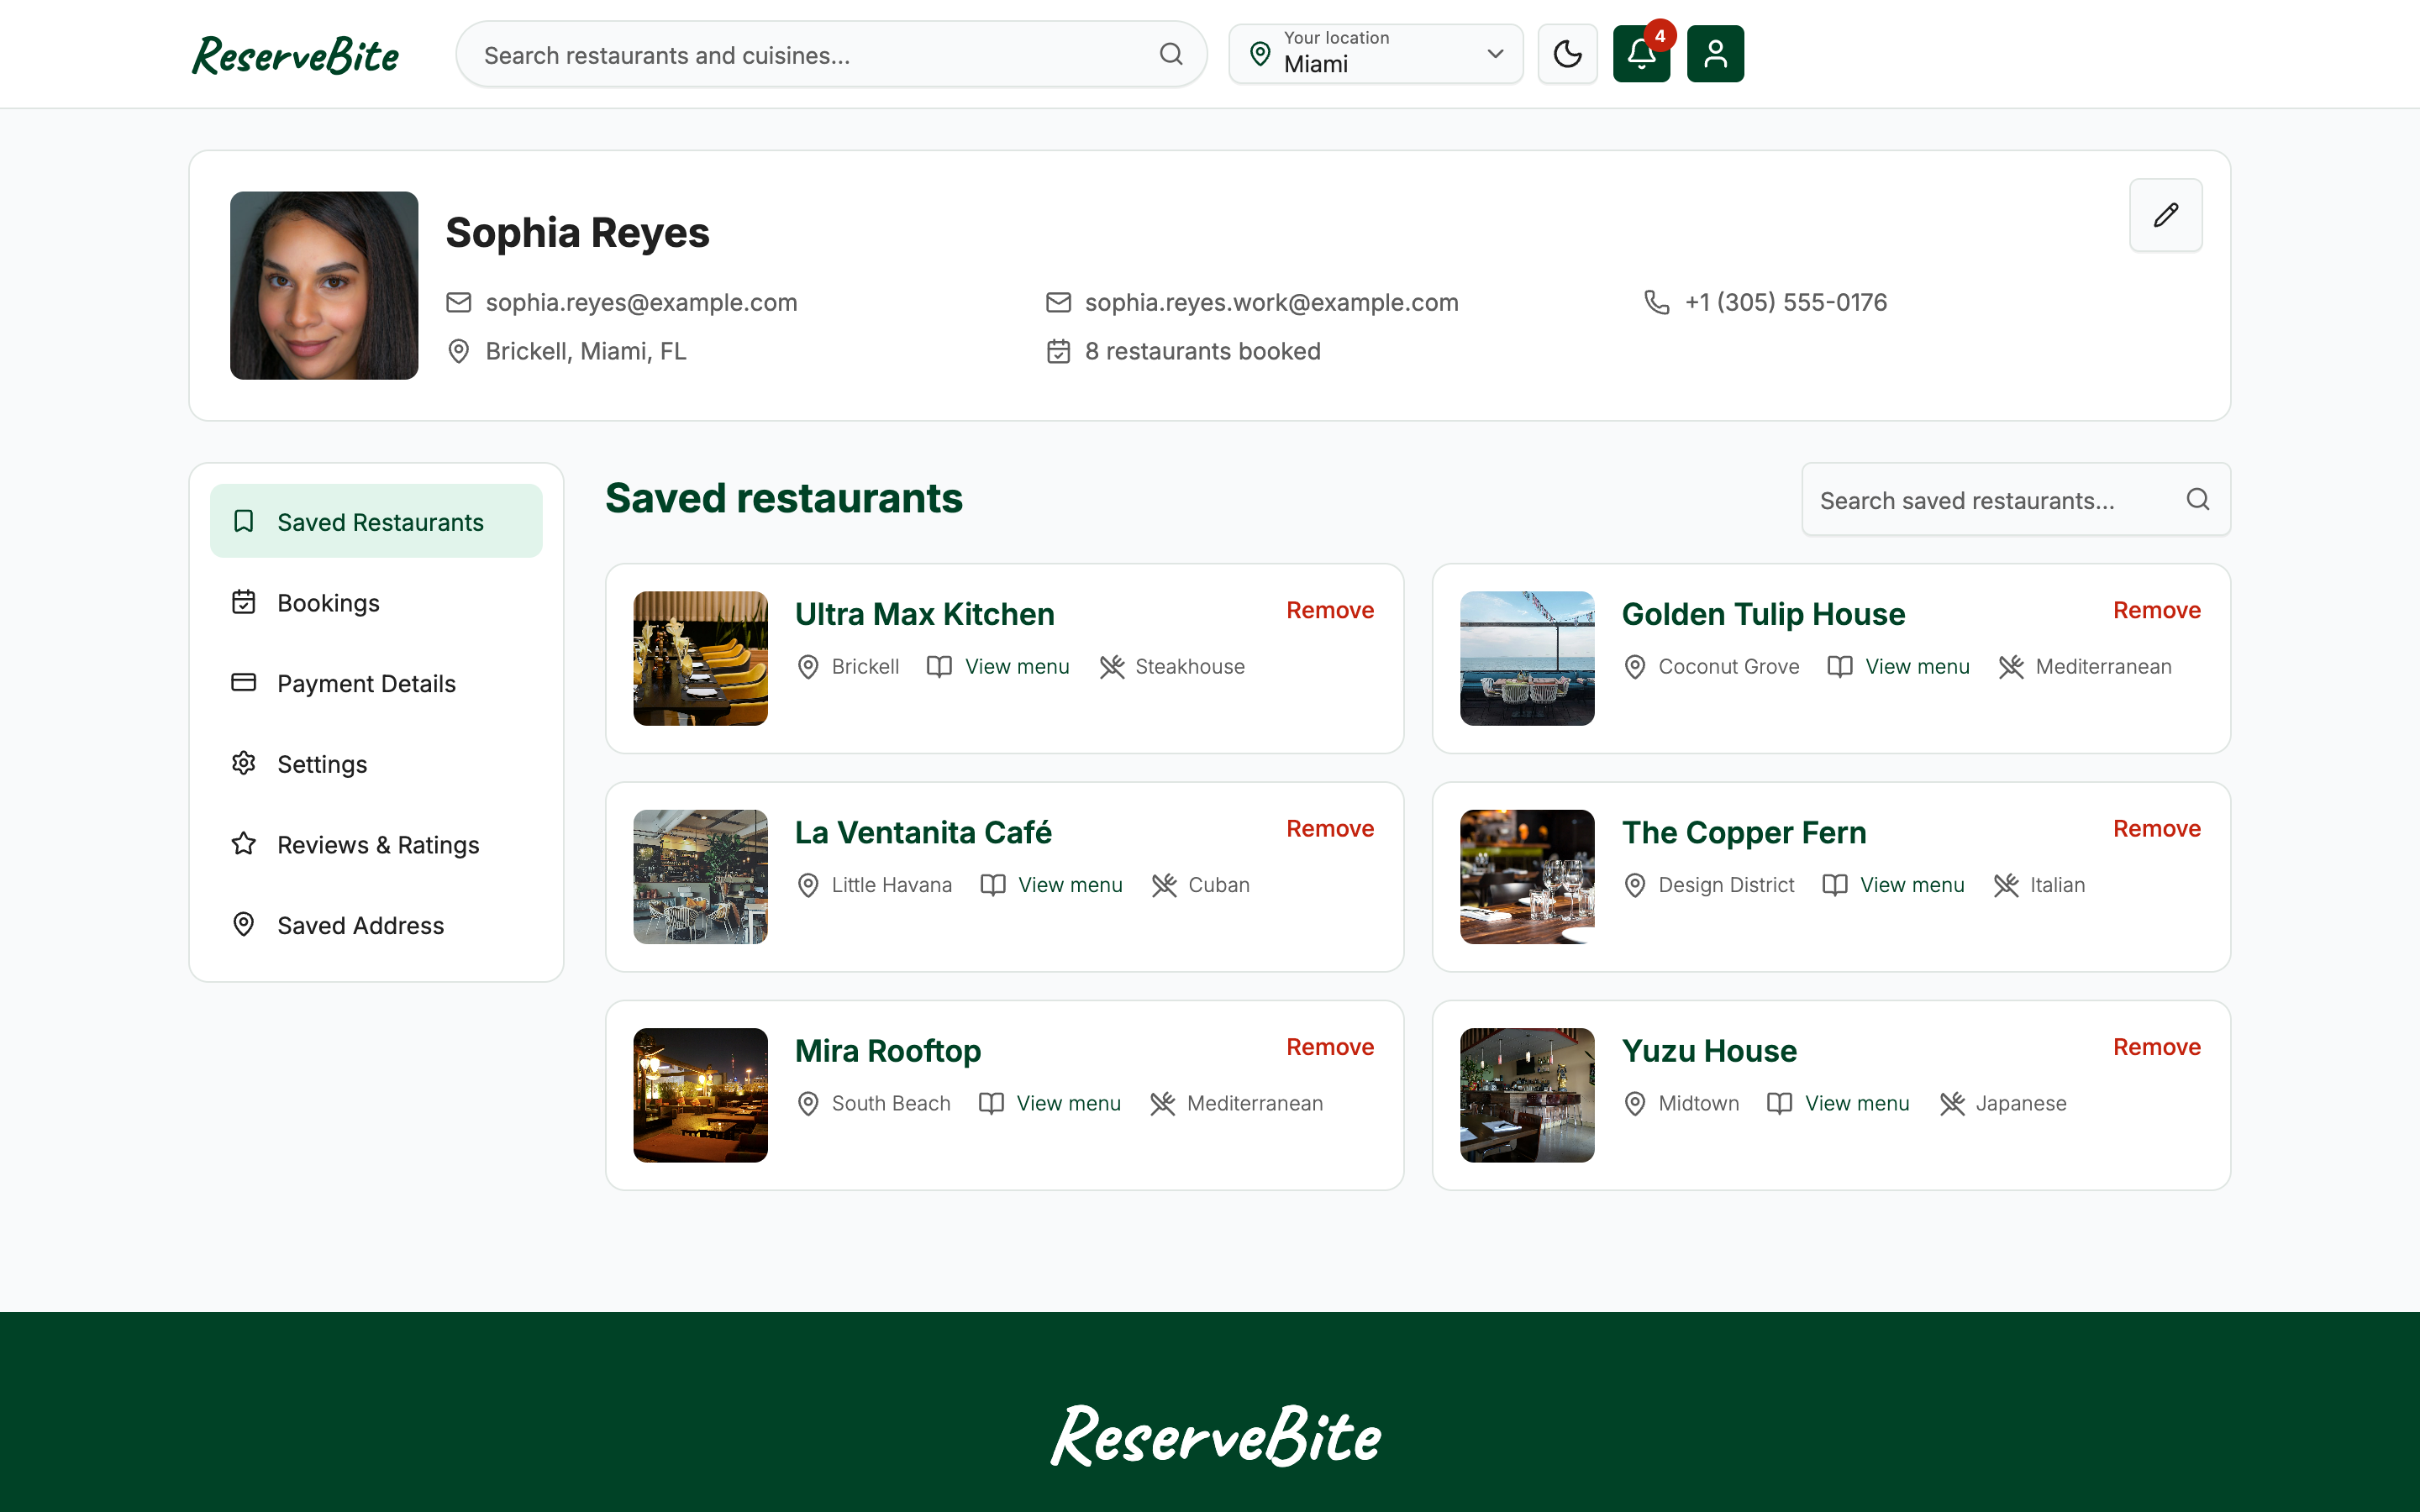2420x1512 pixels.
Task: Remove Mira Rooftop from saved
Action: [x=1330, y=1047]
